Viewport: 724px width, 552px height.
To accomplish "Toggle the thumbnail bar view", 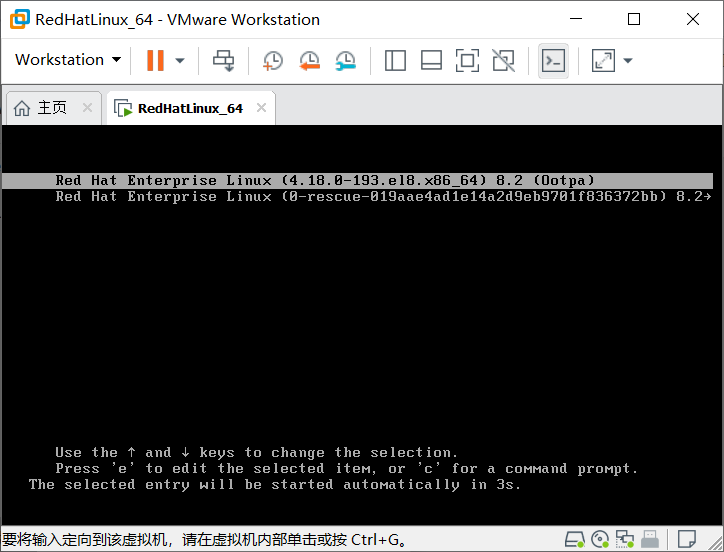I will click(431, 61).
